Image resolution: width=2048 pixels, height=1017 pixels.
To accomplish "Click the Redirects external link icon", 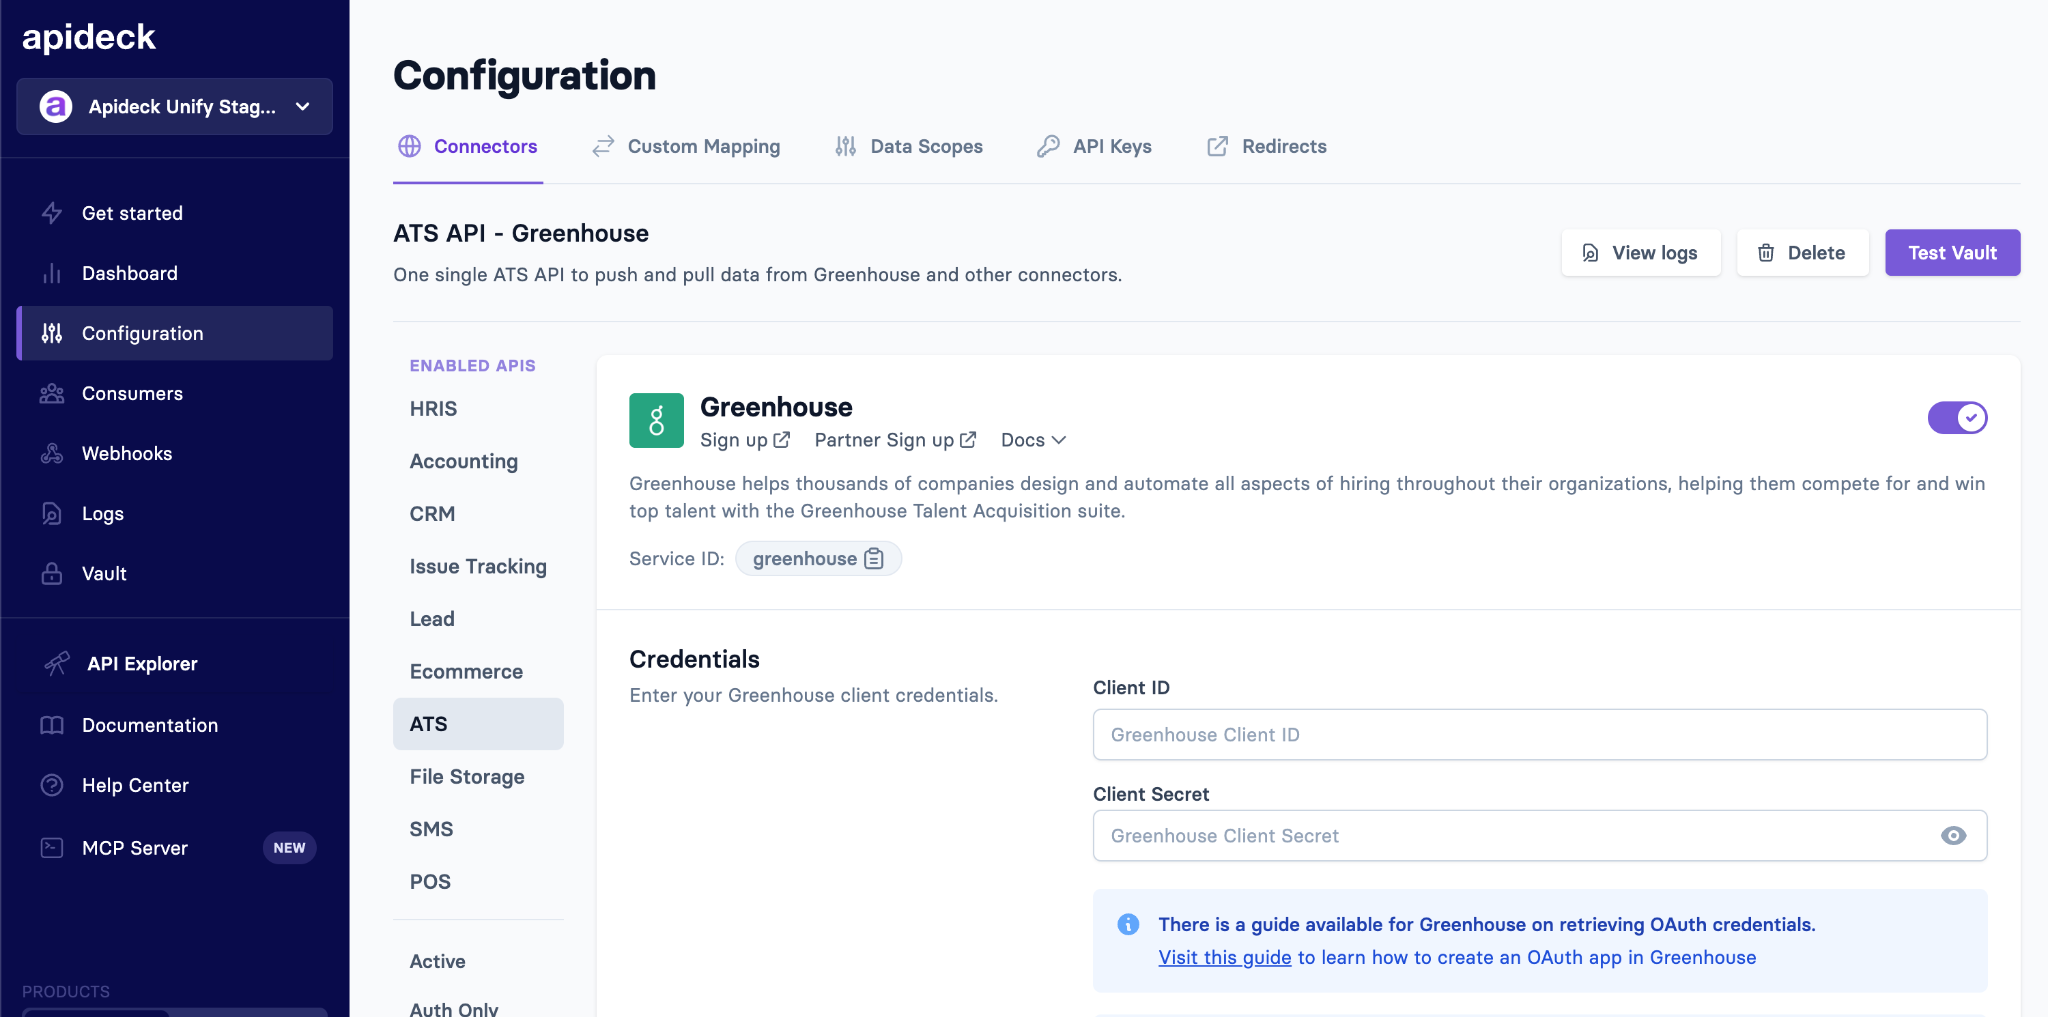I will [x=1218, y=146].
